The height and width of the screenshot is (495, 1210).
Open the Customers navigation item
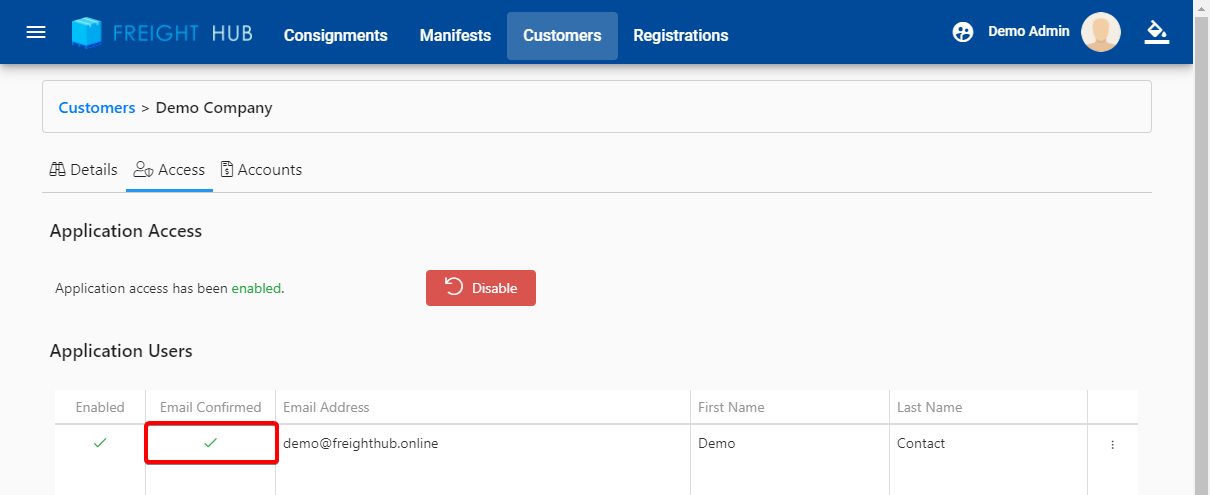point(562,35)
